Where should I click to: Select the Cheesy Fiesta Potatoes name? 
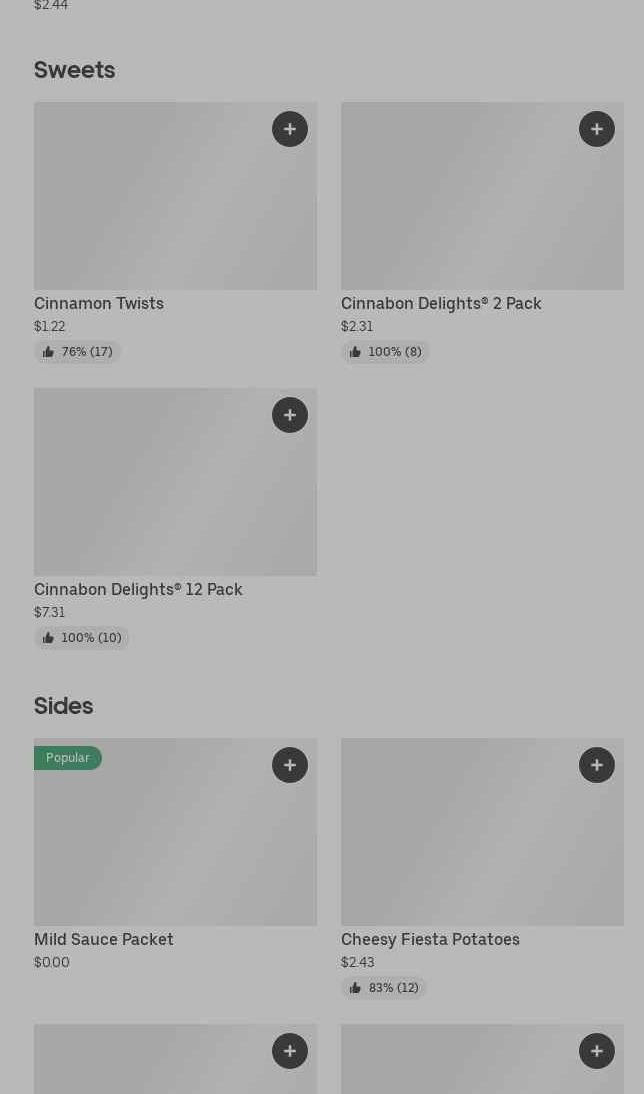pos(430,939)
